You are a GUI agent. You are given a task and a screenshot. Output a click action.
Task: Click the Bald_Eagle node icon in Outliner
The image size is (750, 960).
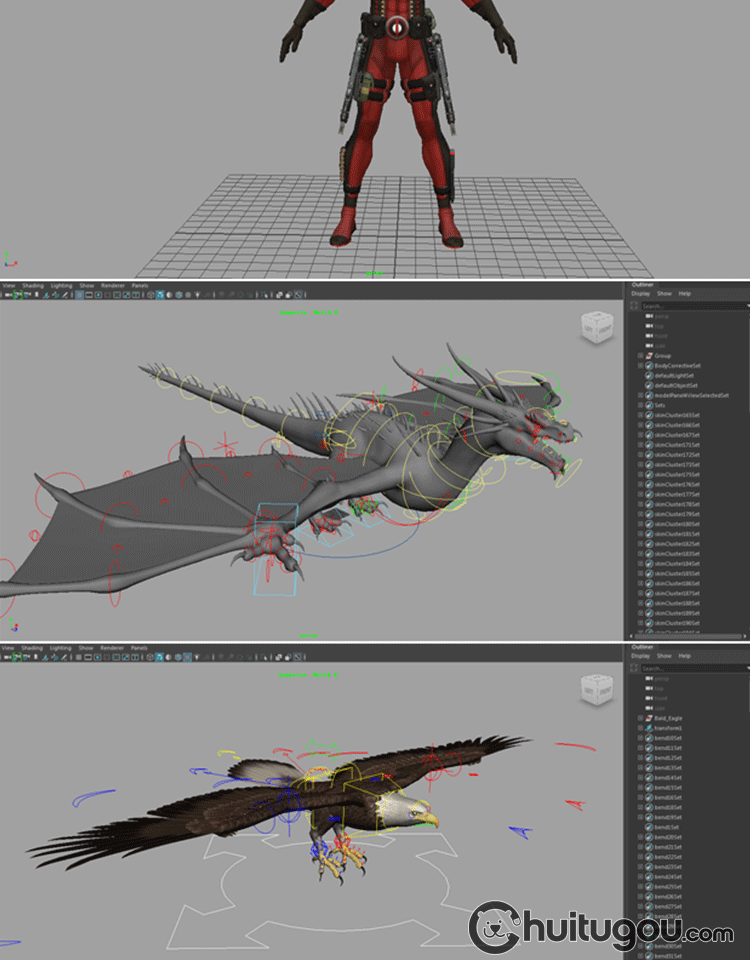click(x=648, y=718)
